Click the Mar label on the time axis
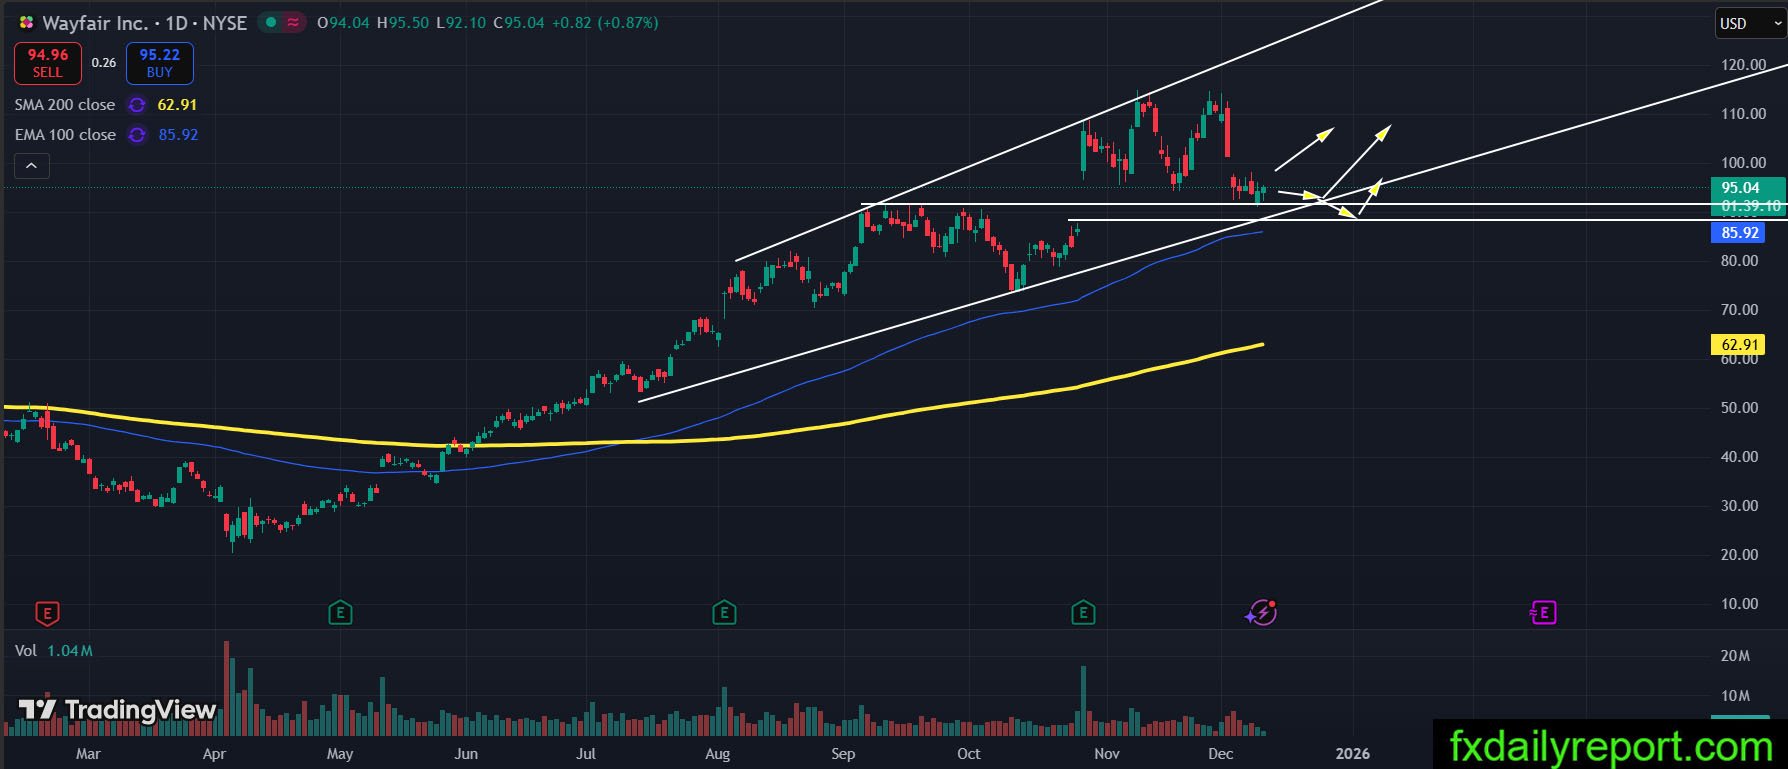1788x769 pixels. coord(88,754)
